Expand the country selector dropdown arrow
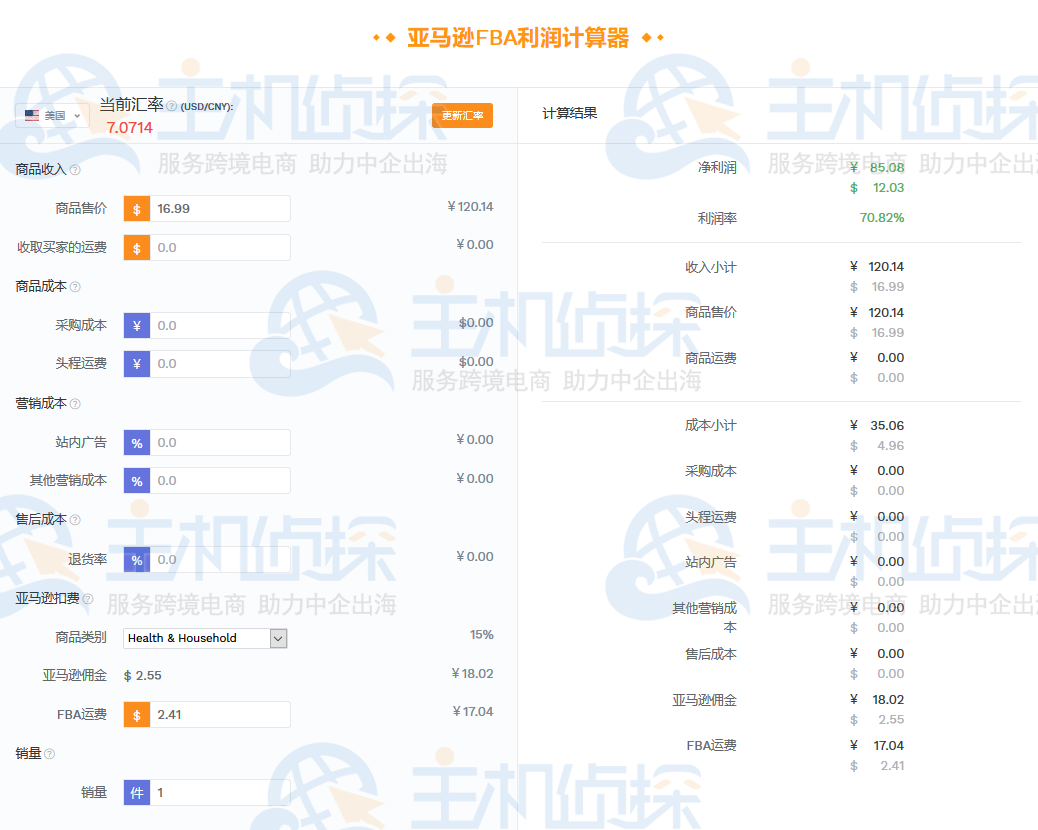This screenshot has height=830, width=1038. point(77,115)
